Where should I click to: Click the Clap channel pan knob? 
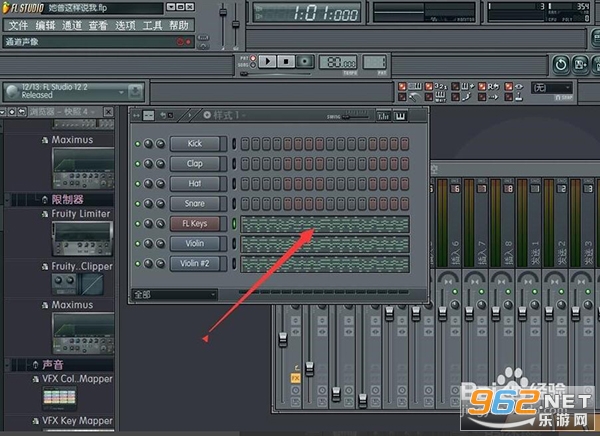tap(148, 164)
